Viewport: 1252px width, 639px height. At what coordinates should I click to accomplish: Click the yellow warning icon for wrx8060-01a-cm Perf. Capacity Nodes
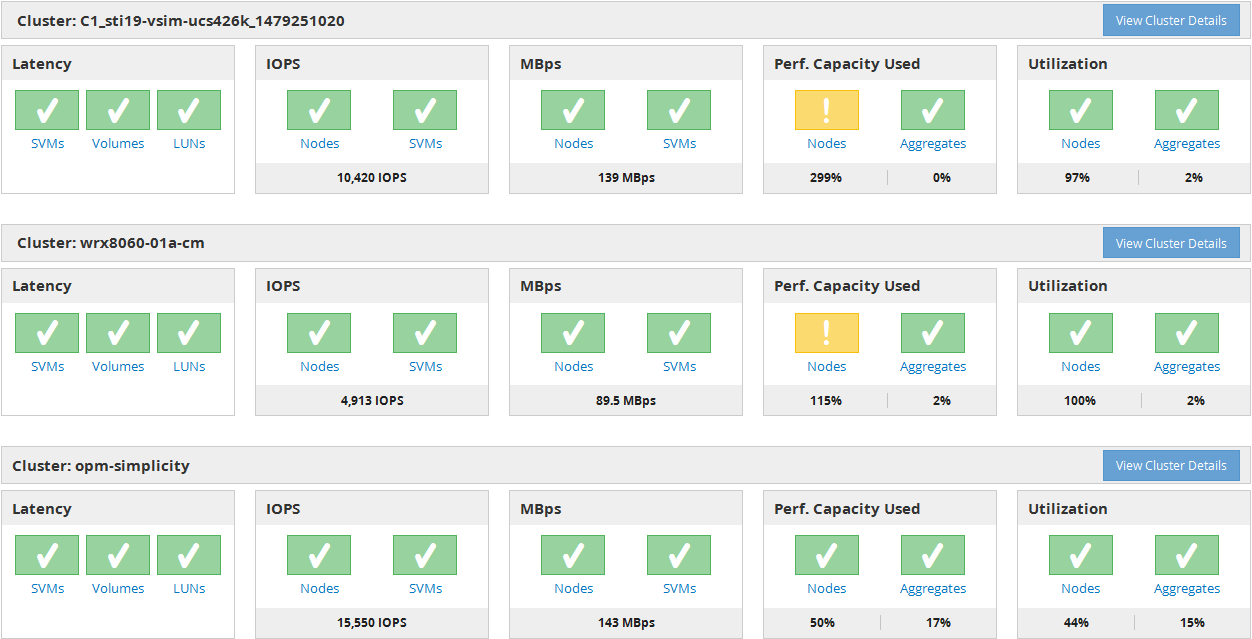pos(826,333)
